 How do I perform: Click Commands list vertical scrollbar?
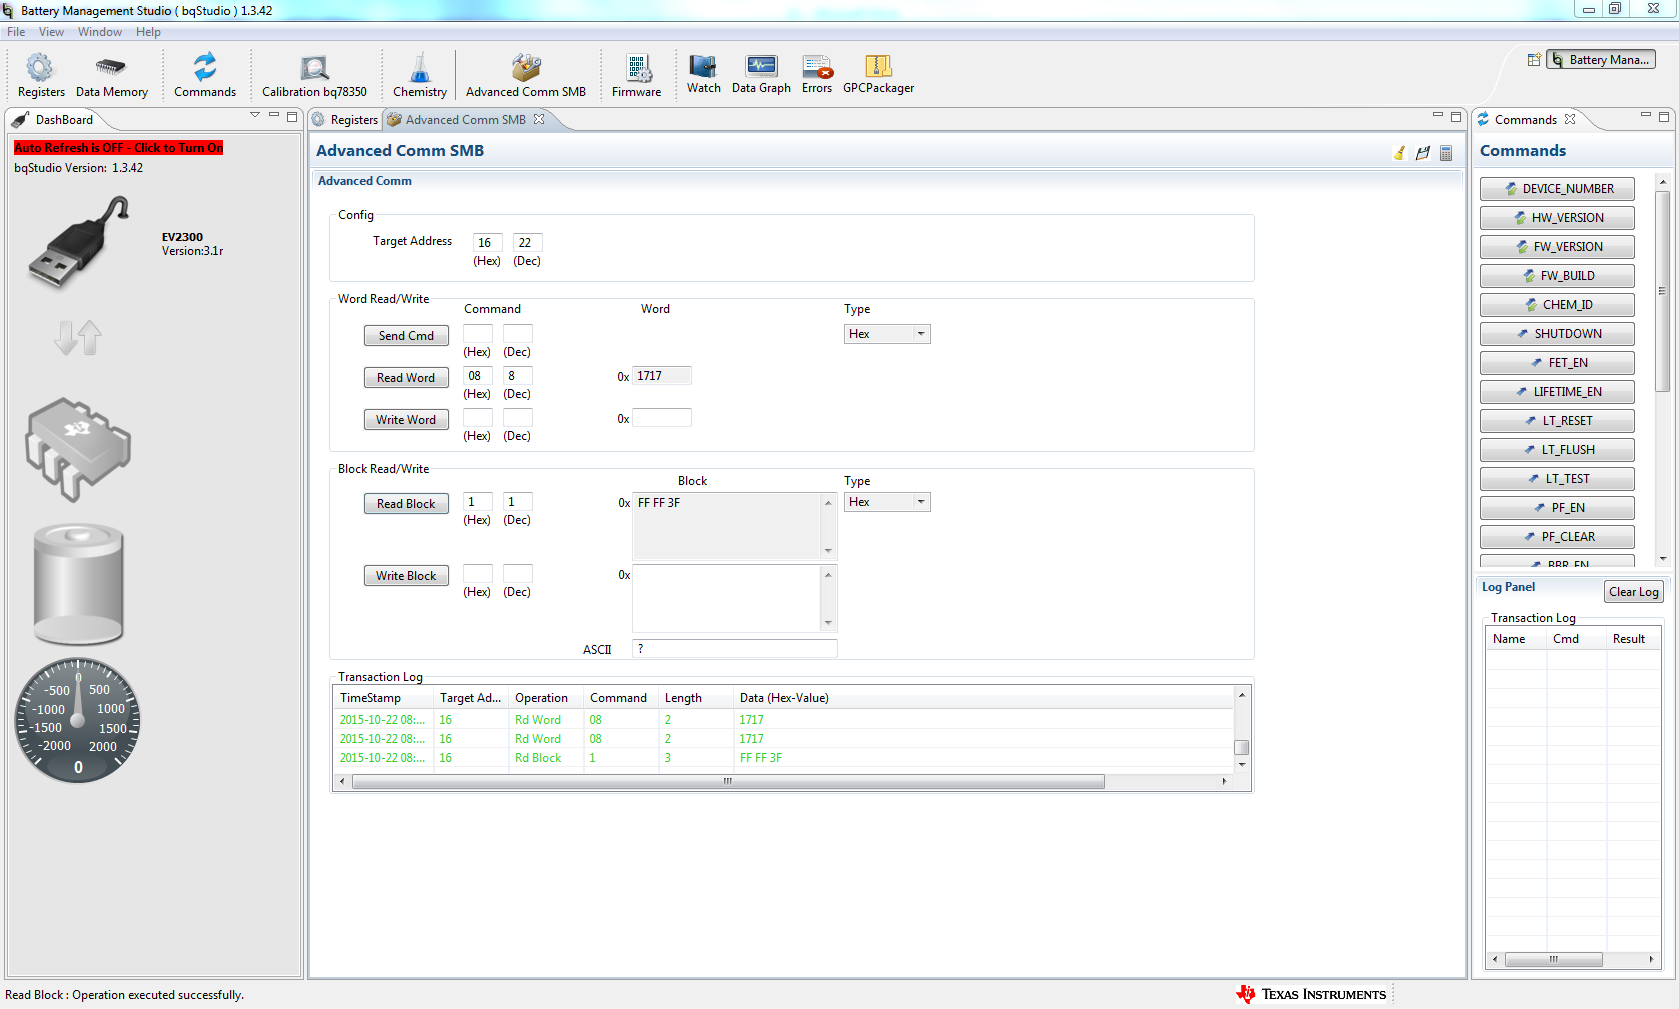coord(1662,290)
